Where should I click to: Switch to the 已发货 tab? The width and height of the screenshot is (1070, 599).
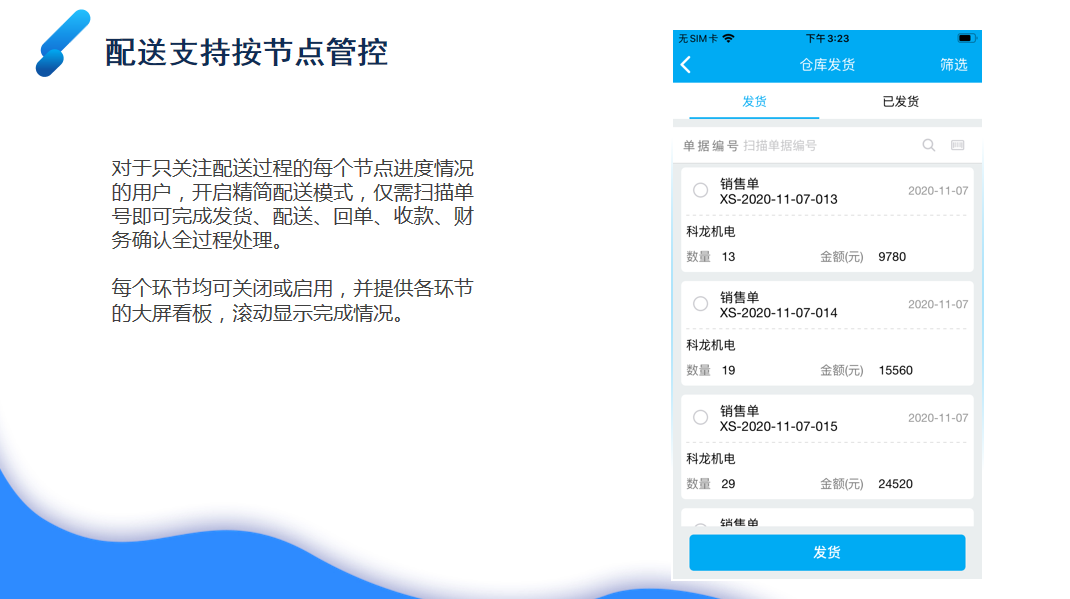pos(900,102)
